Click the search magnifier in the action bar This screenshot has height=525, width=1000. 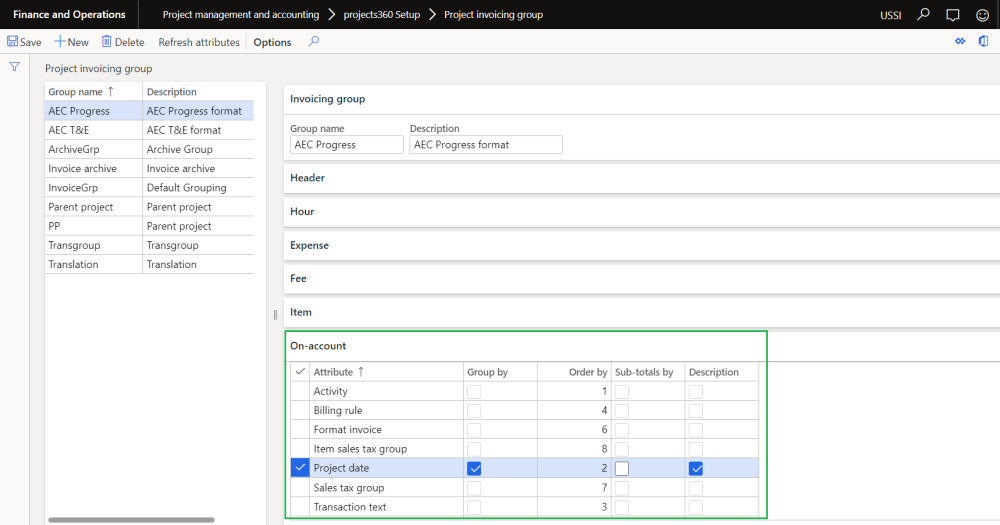[x=314, y=42]
